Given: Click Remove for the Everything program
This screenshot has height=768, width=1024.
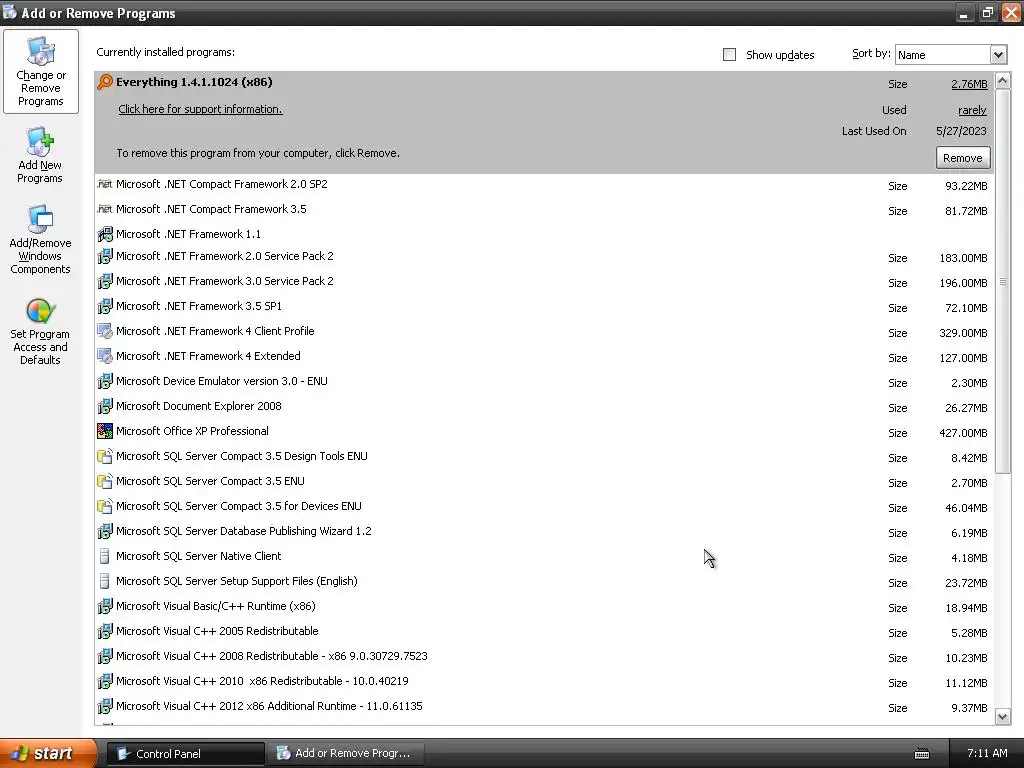Looking at the screenshot, I should [x=963, y=158].
